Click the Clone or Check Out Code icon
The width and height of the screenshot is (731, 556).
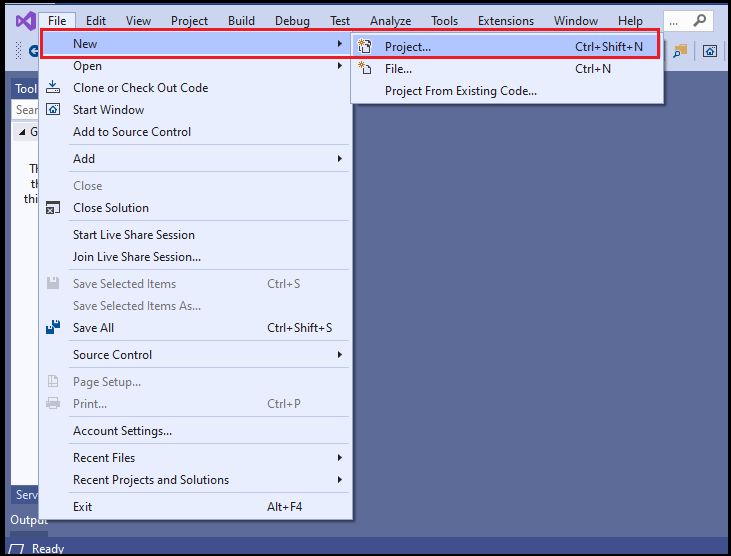click(53, 87)
